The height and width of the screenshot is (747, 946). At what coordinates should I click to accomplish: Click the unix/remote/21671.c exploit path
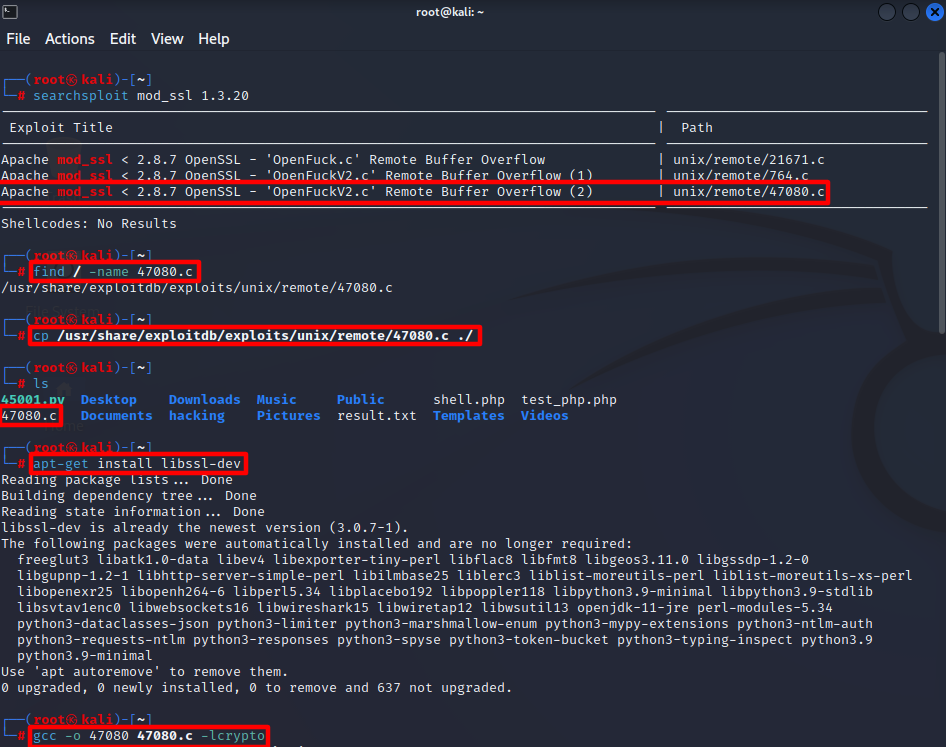pos(749,160)
